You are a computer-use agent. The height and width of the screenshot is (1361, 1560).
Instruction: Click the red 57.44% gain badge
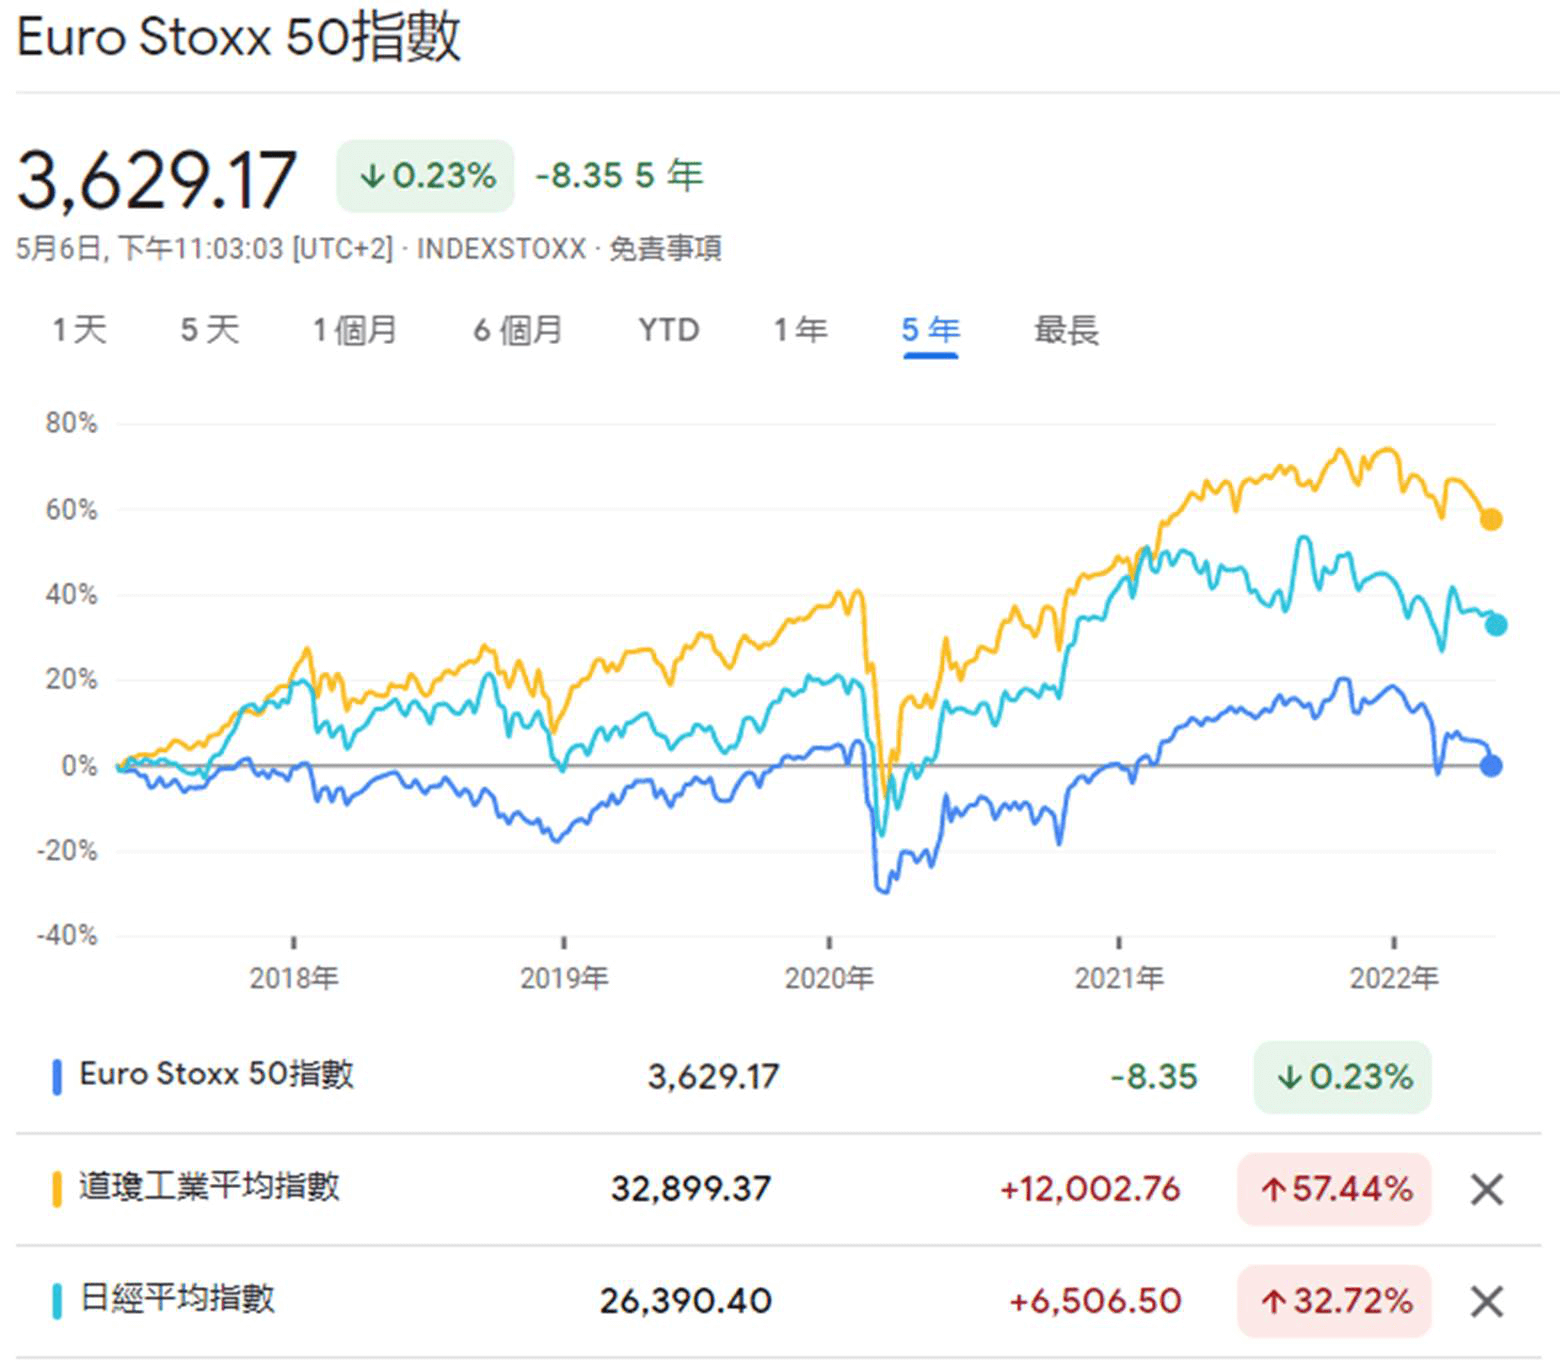(x=1334, y=1190)
